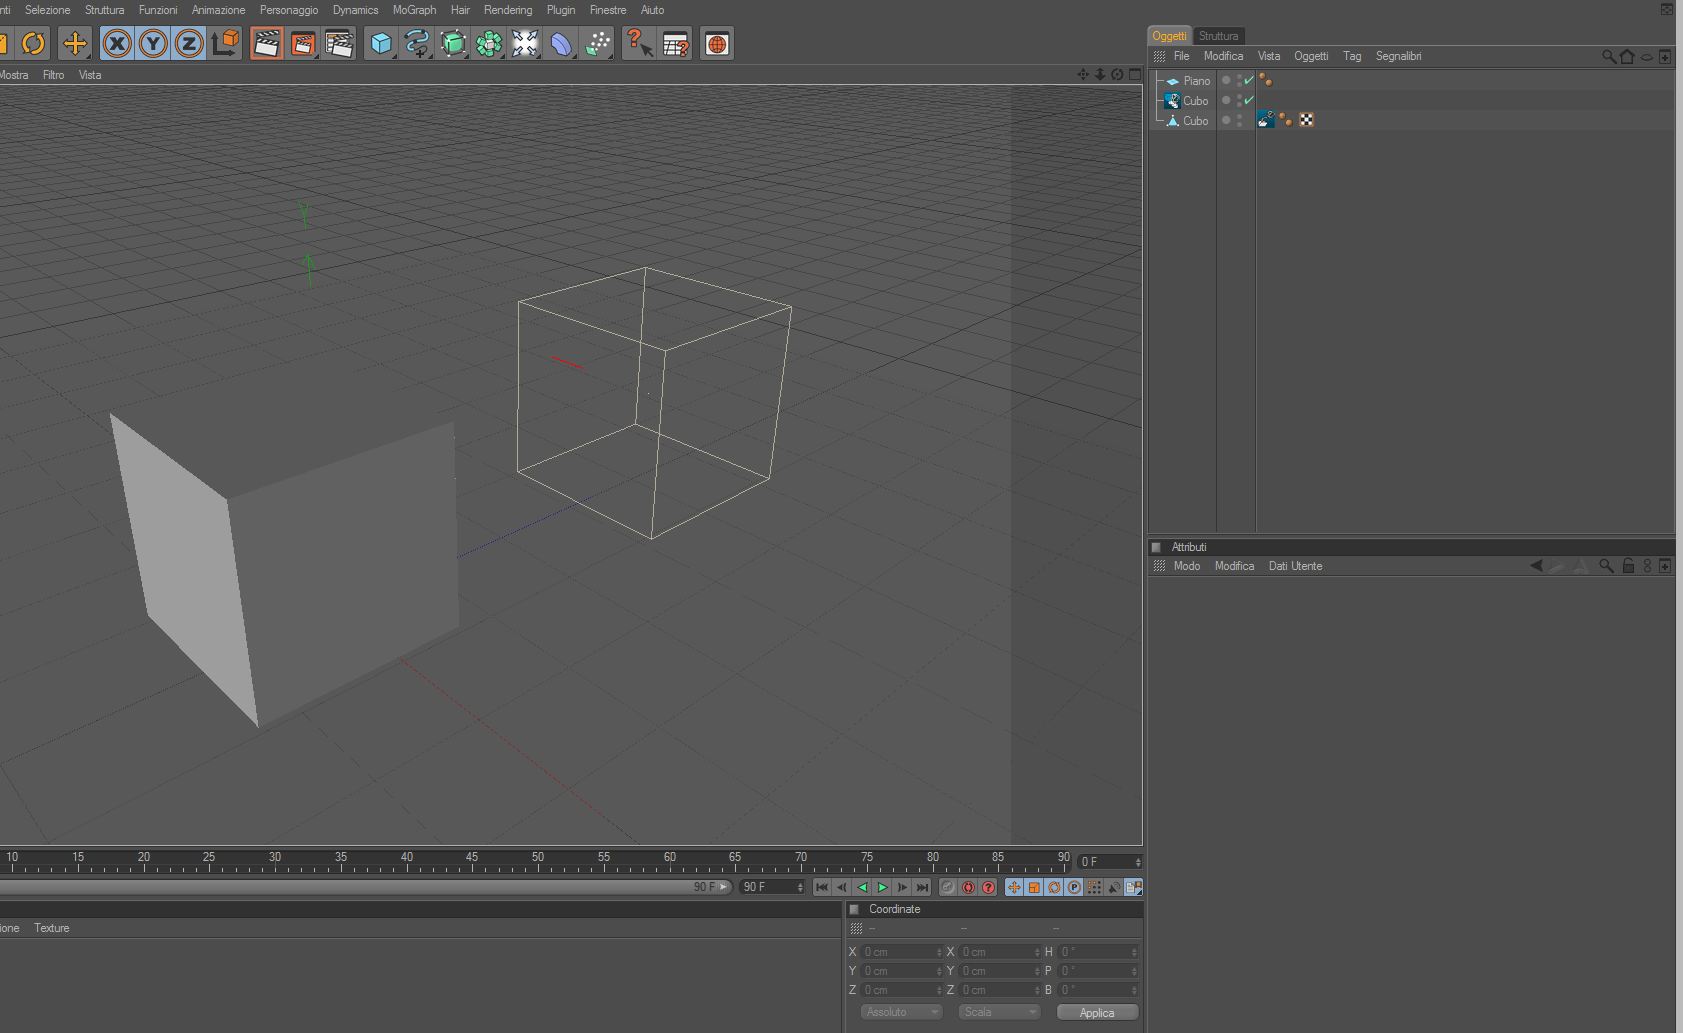Activate the context help pointer icon
The image size is (1683, 1033).
pyautogui.click(x=639, y=43)
